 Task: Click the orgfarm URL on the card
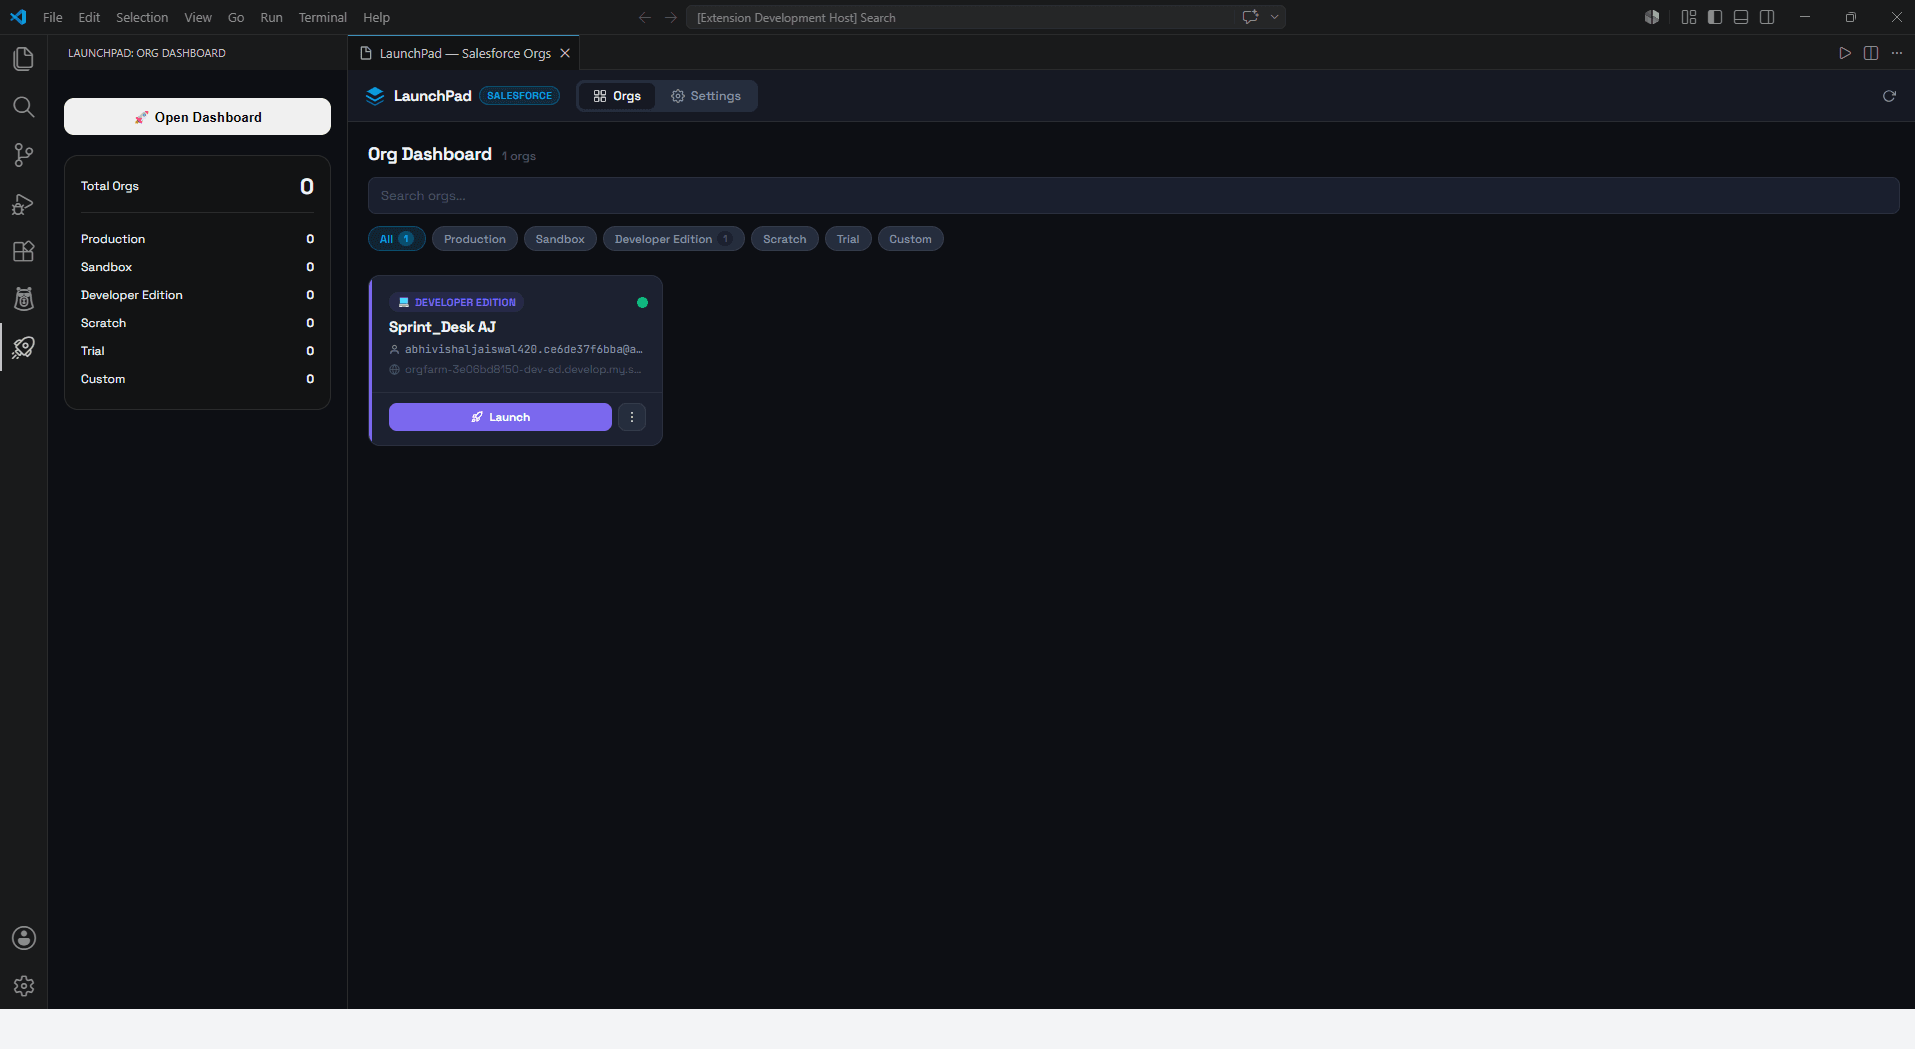pos(523,369)
